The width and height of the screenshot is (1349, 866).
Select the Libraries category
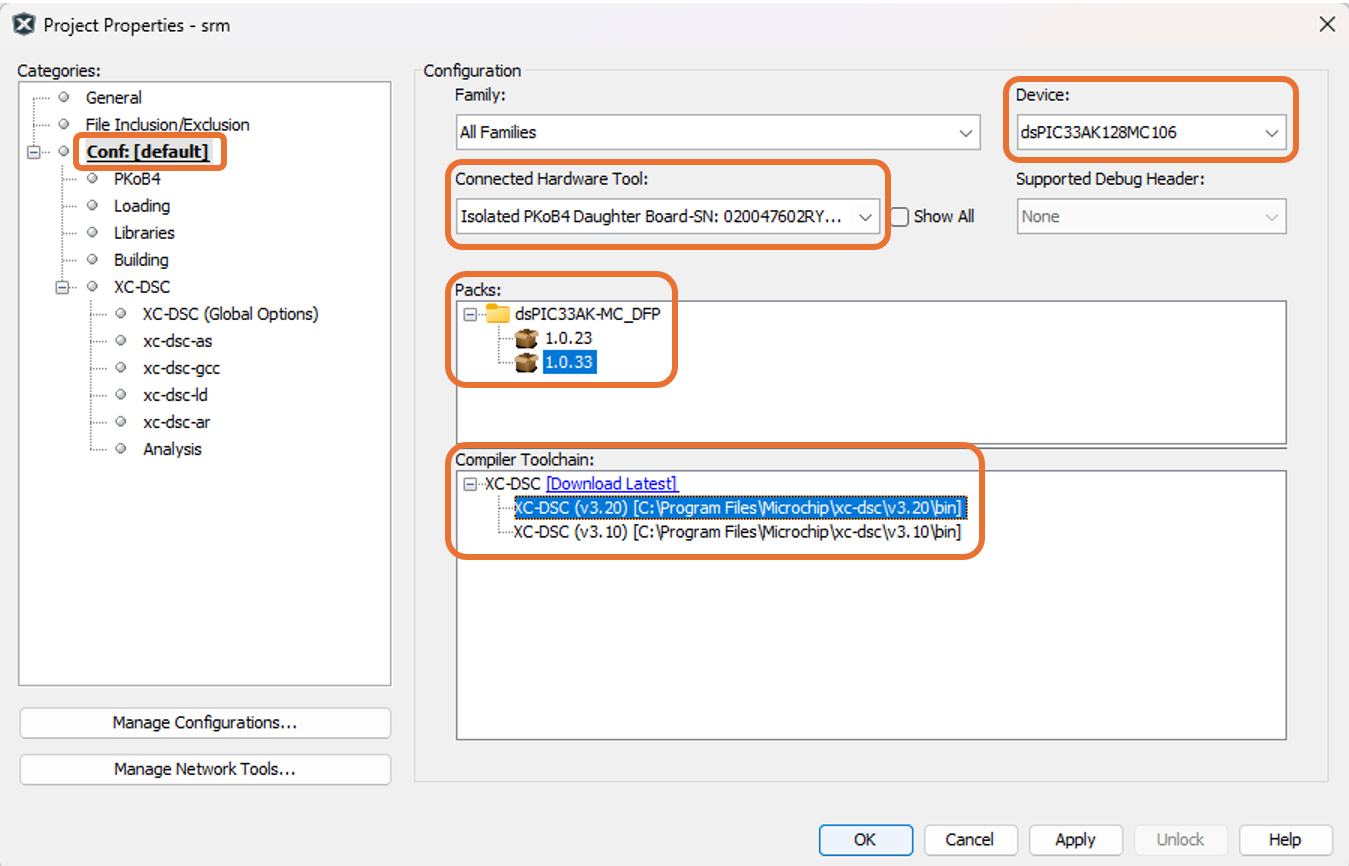pos(144,233)
